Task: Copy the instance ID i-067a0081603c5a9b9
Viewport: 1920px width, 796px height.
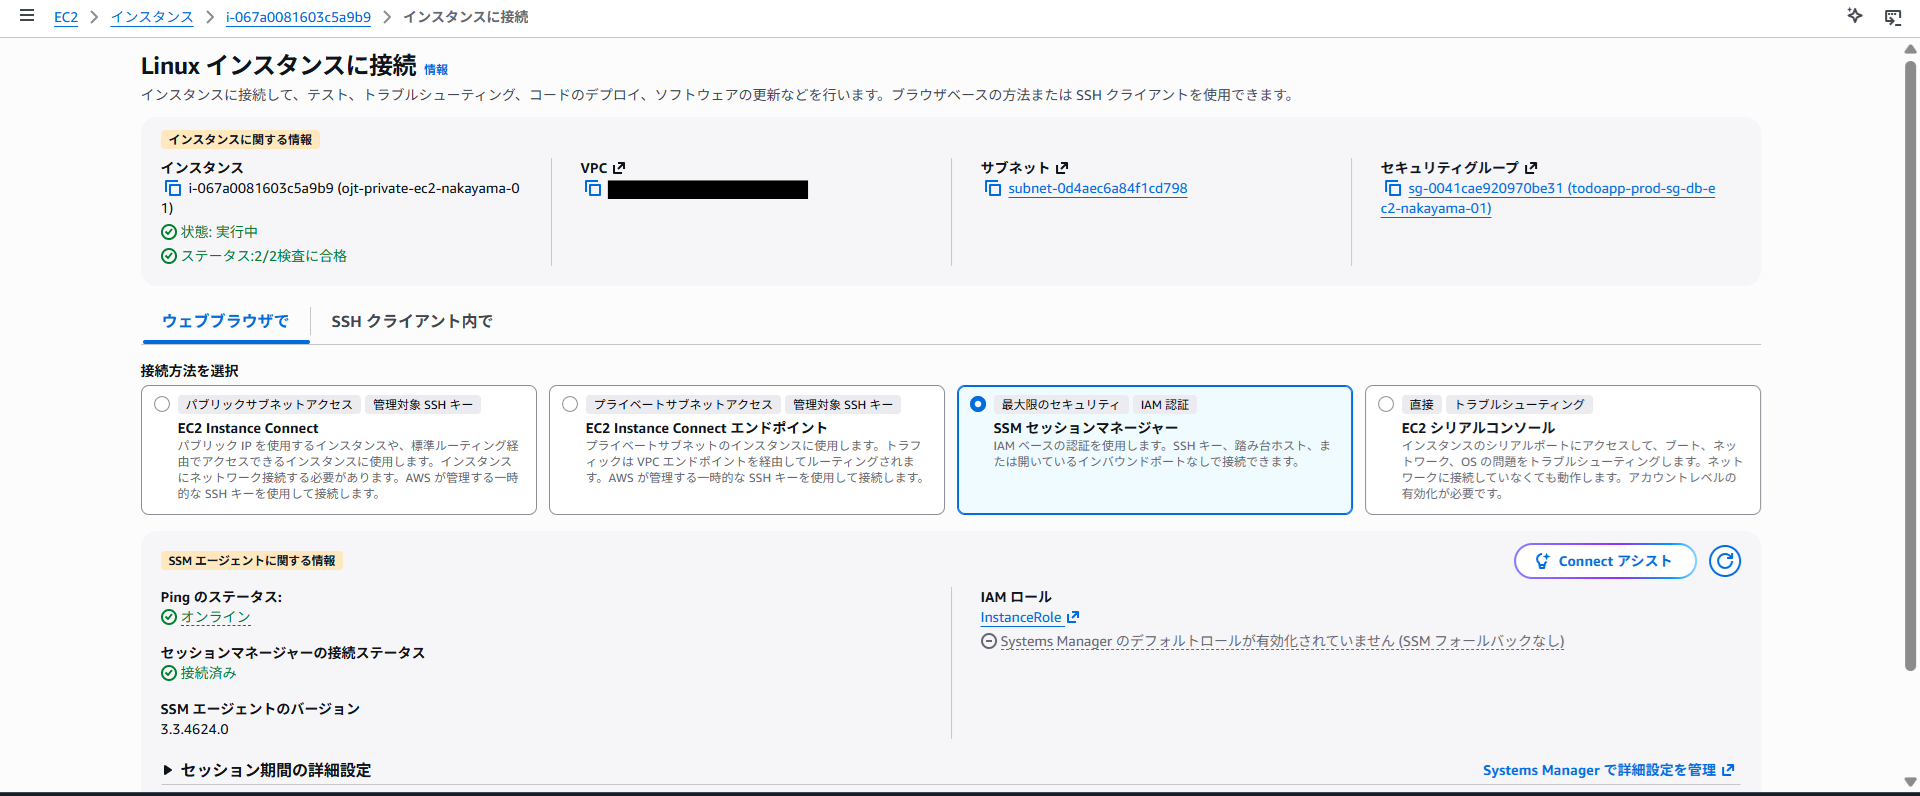Action: tap(173, 188)
